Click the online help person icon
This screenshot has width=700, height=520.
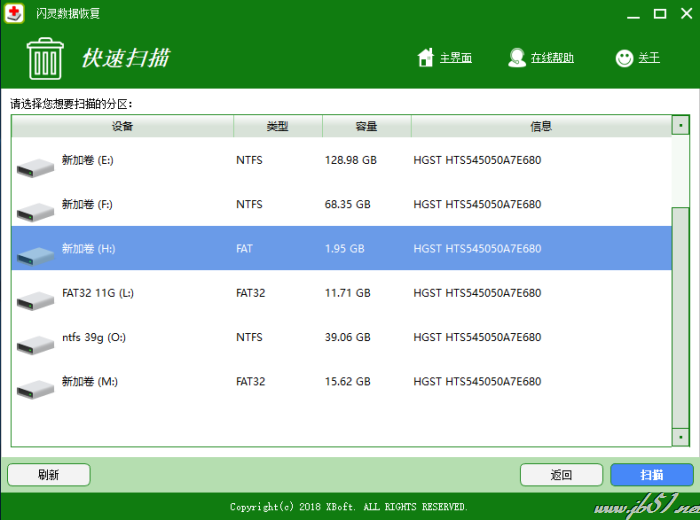(517, 58)
